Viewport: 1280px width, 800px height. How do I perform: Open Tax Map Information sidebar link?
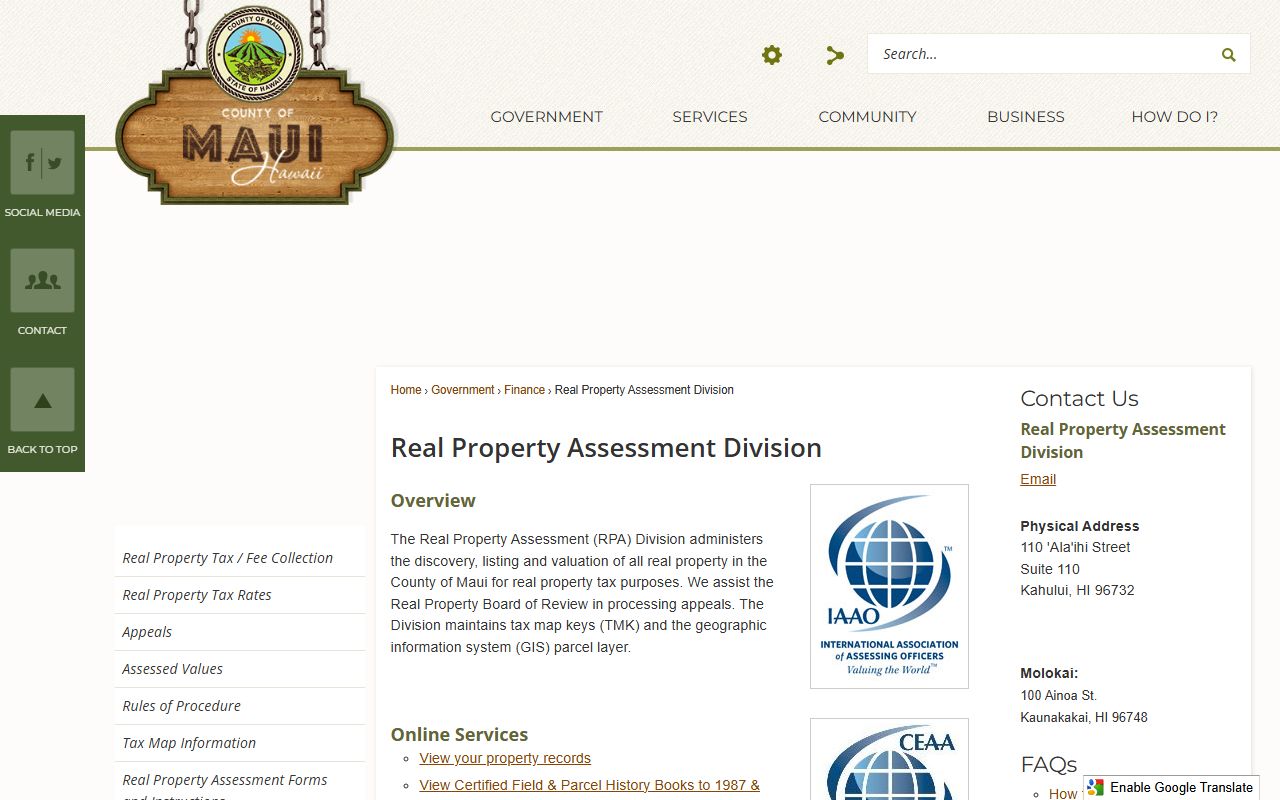pyautogui.click(x=240, y=743)
